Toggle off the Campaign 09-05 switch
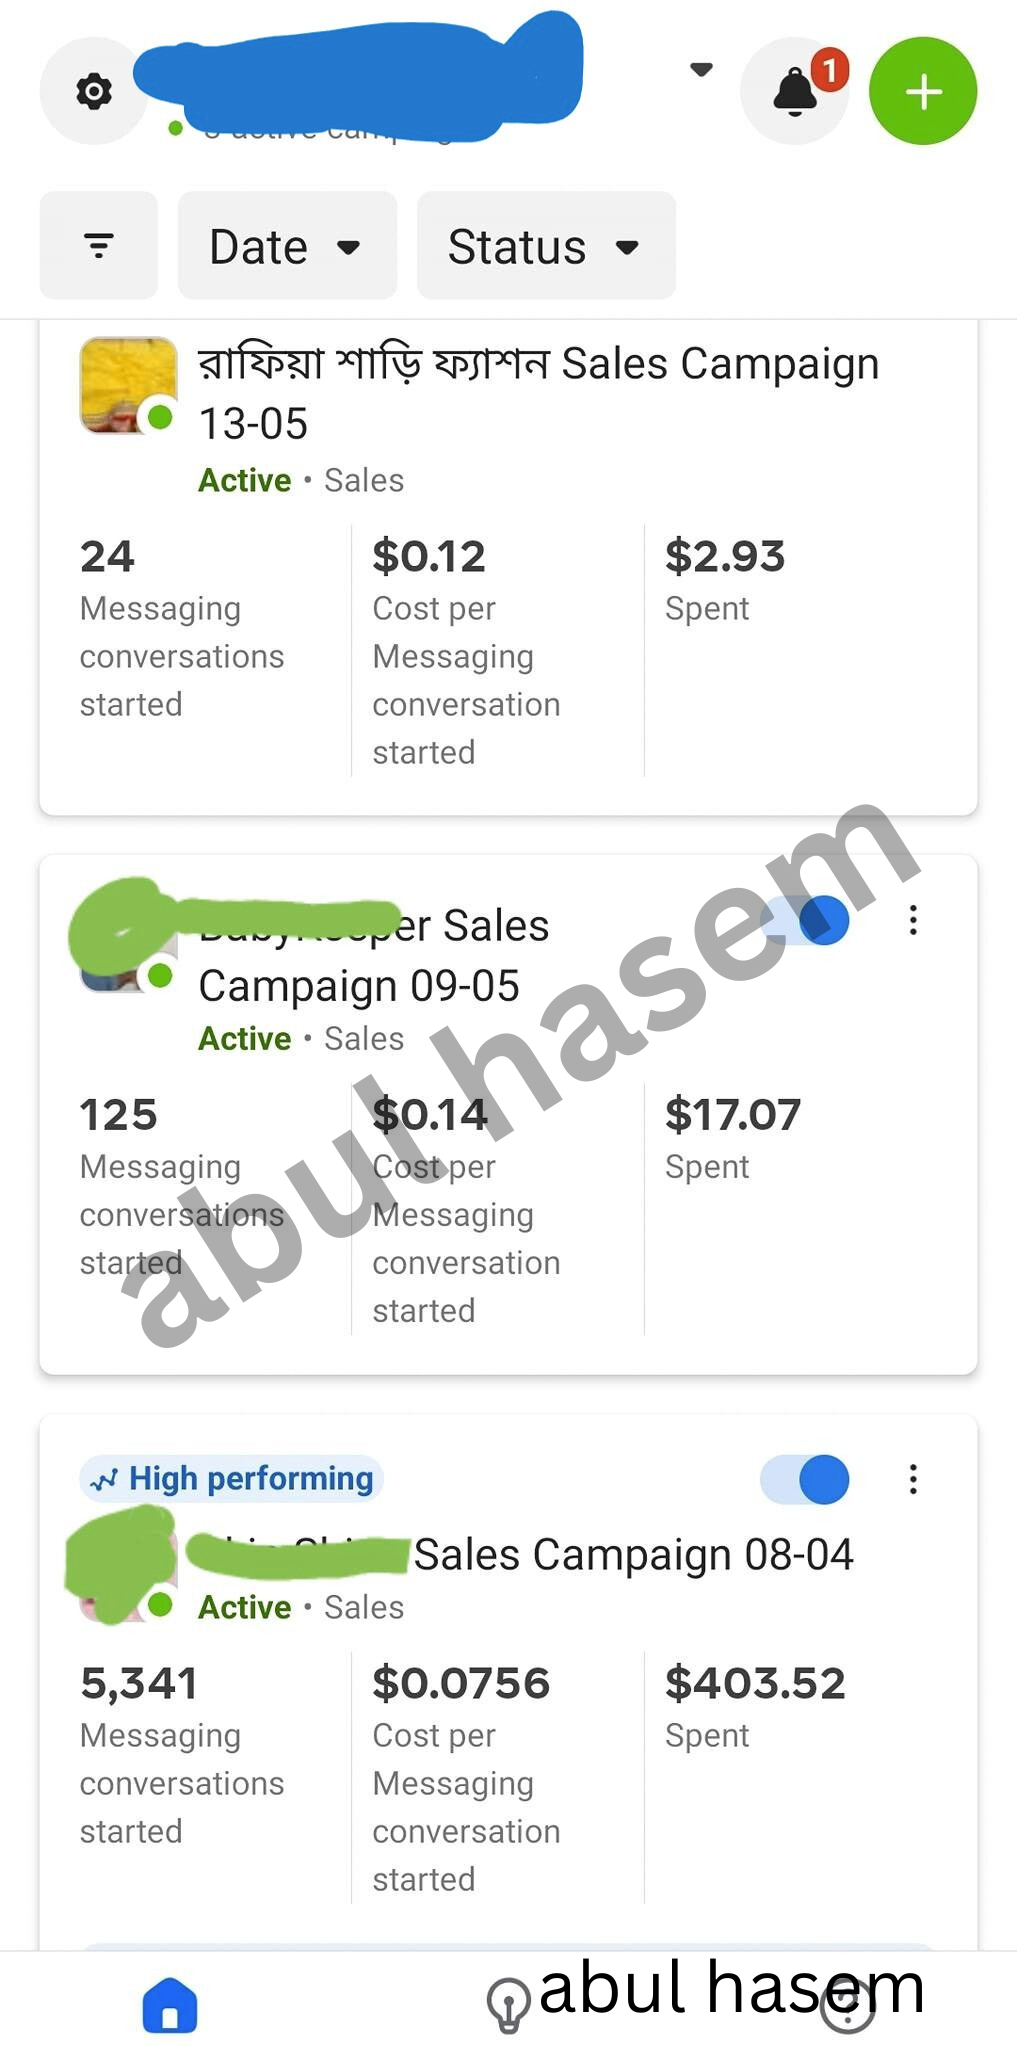 coord(805,920)
